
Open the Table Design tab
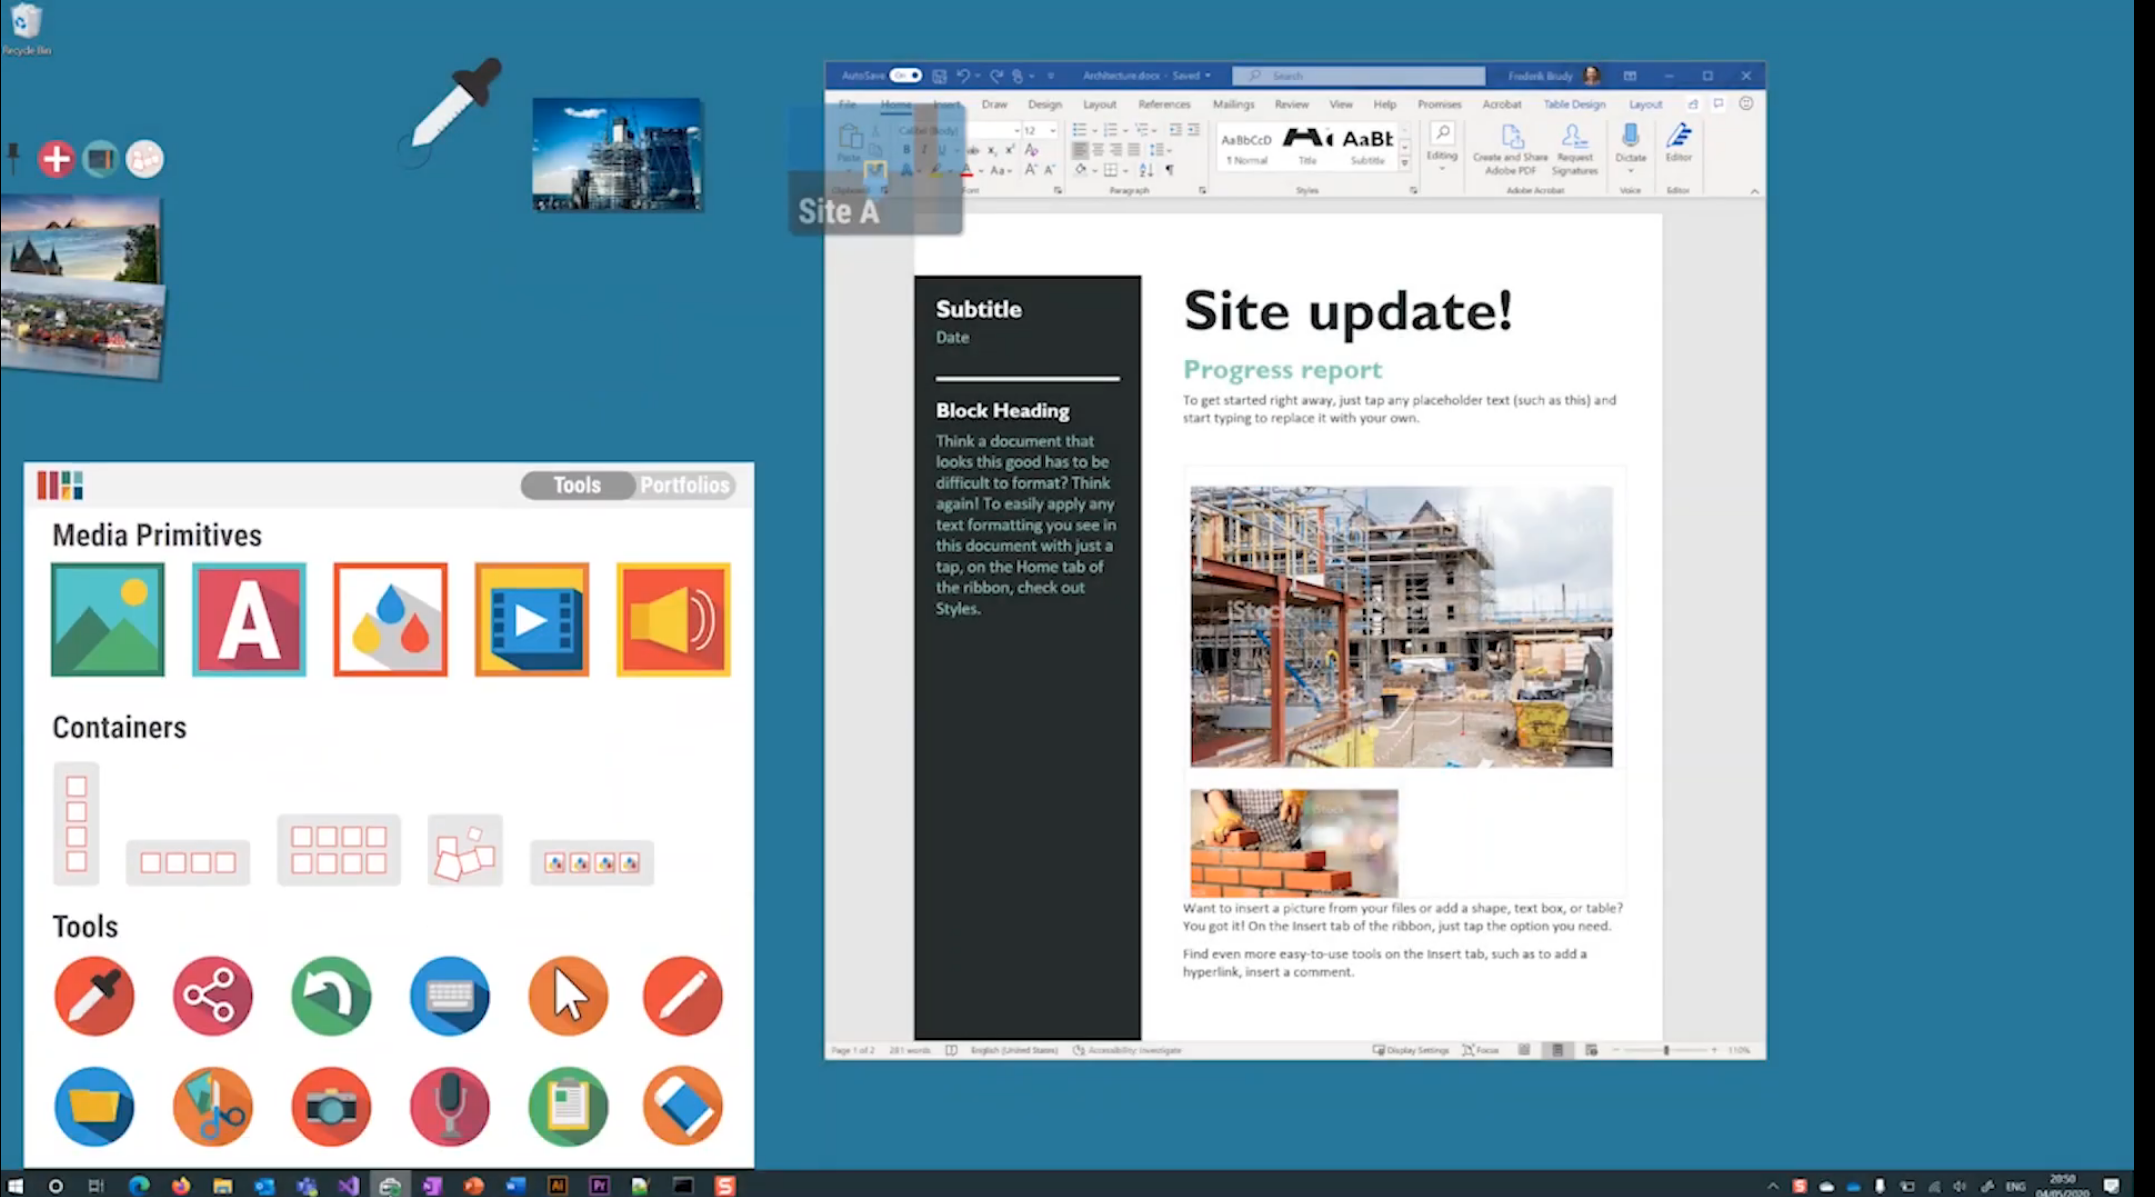1573,104
